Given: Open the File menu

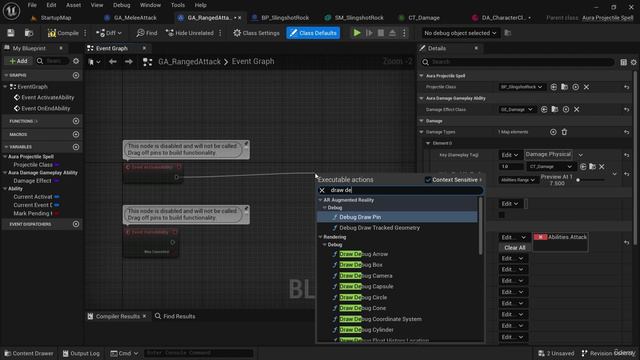Looking at the screenshot, I should coord(32,5).
